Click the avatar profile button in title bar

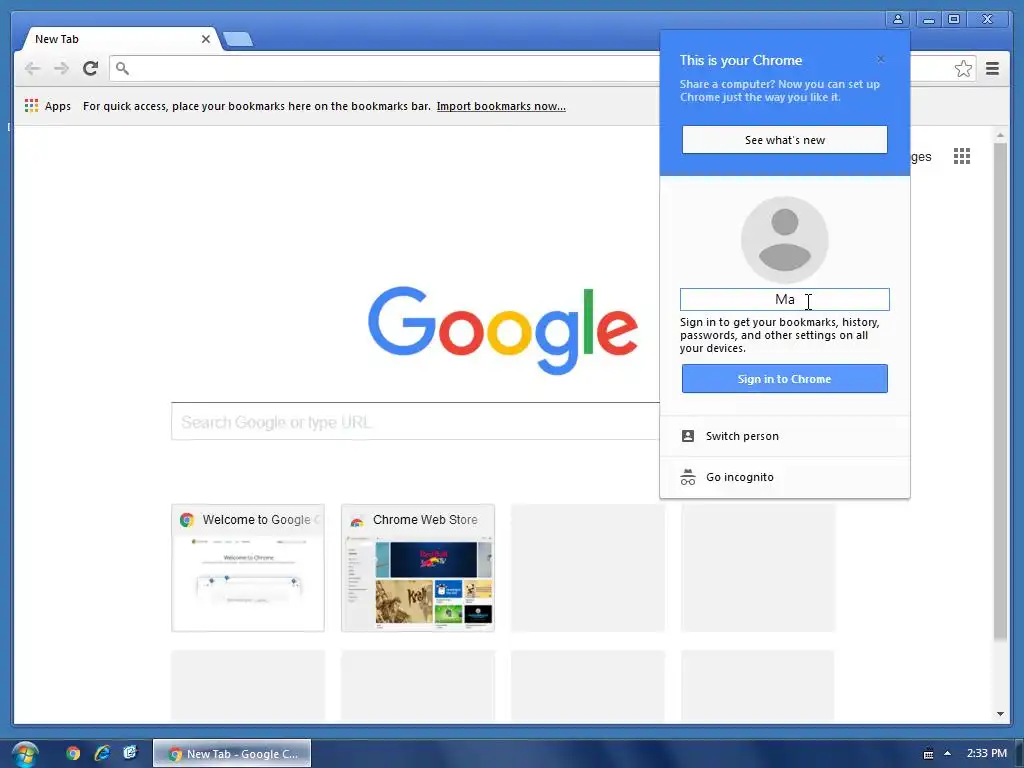[898, 19]
